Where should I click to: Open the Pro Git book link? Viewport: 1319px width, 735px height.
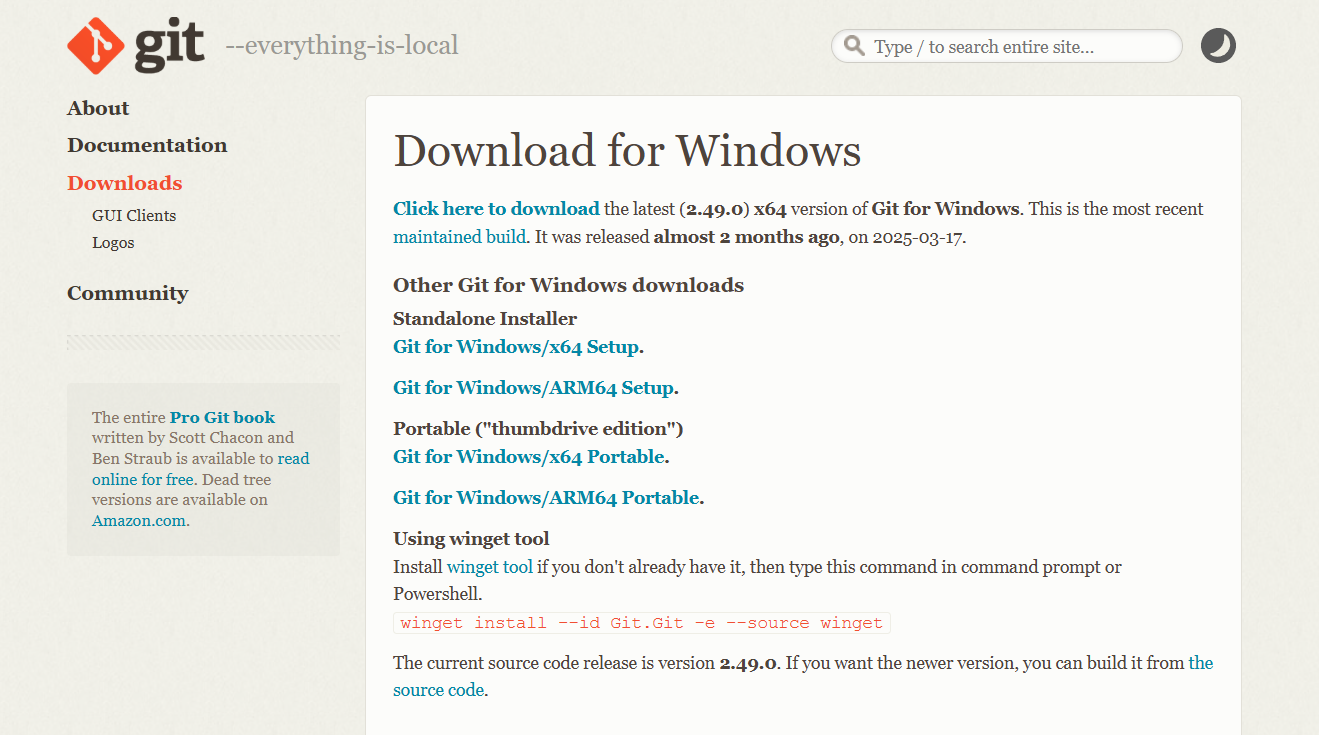pos(222,417)
